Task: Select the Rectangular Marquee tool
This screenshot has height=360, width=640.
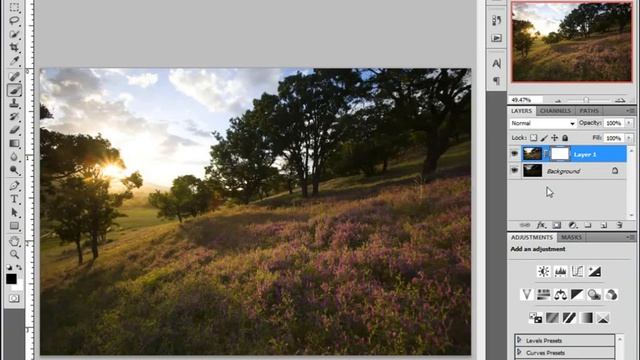Action: [14, 7]
